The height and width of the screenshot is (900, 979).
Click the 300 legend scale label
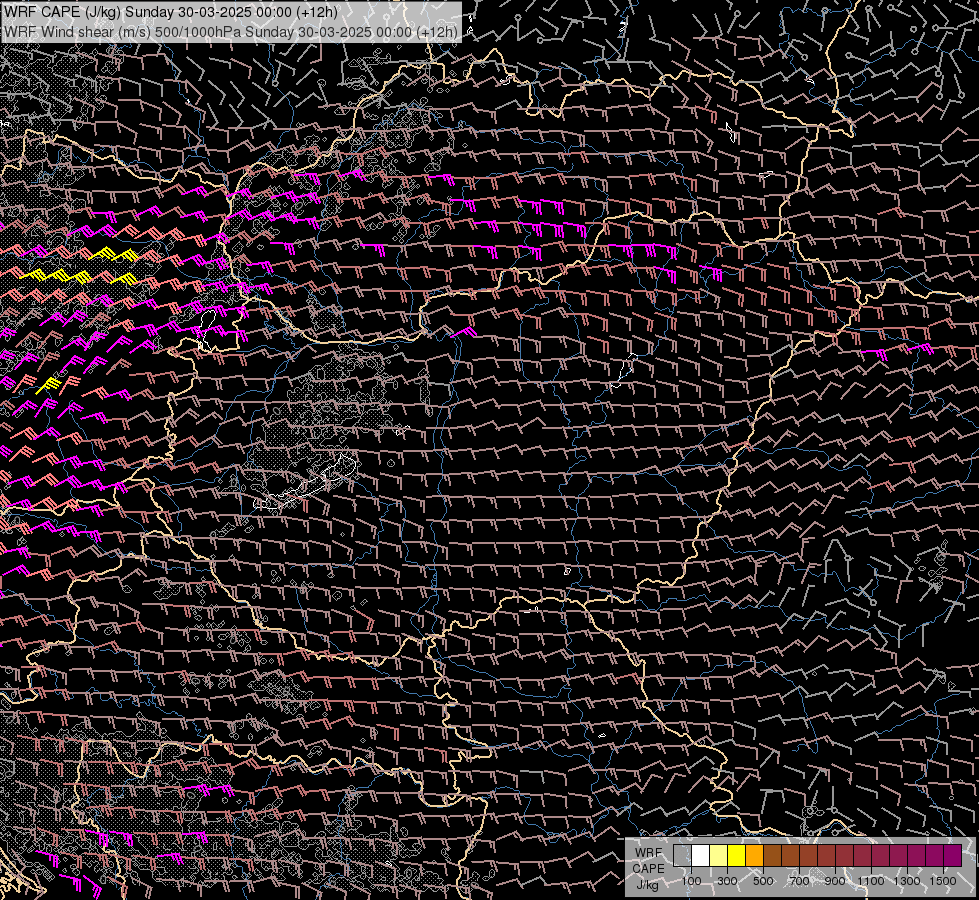[727, 881]
